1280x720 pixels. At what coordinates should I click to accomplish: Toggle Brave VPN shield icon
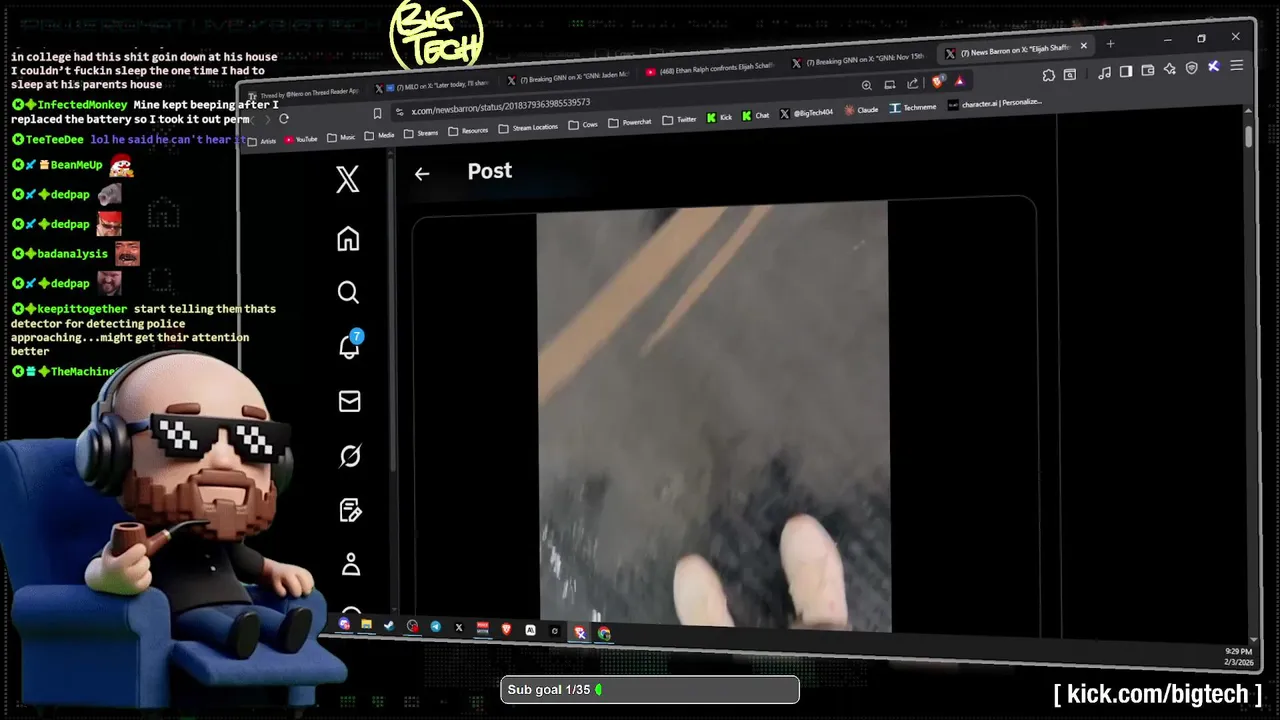[x=1191, y=68]
